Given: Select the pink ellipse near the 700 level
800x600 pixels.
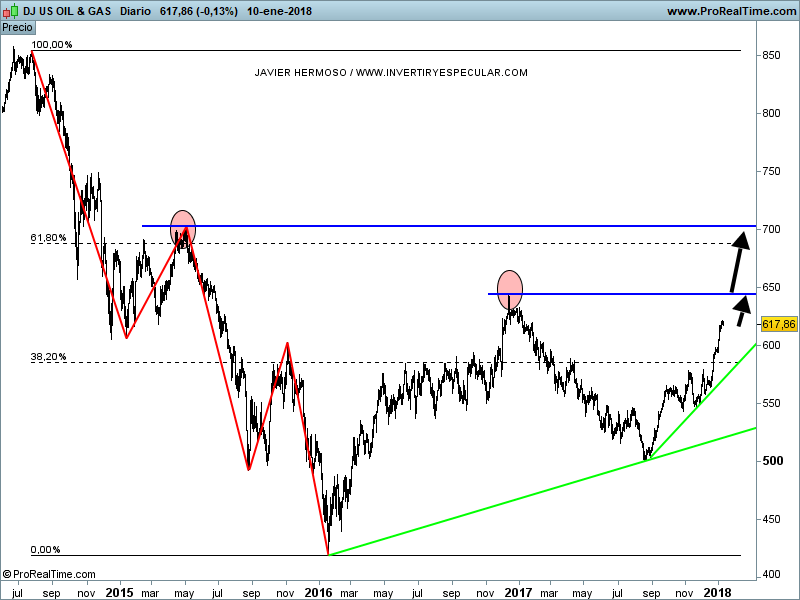Looking at the screenshot, I should tap(183, 228).
